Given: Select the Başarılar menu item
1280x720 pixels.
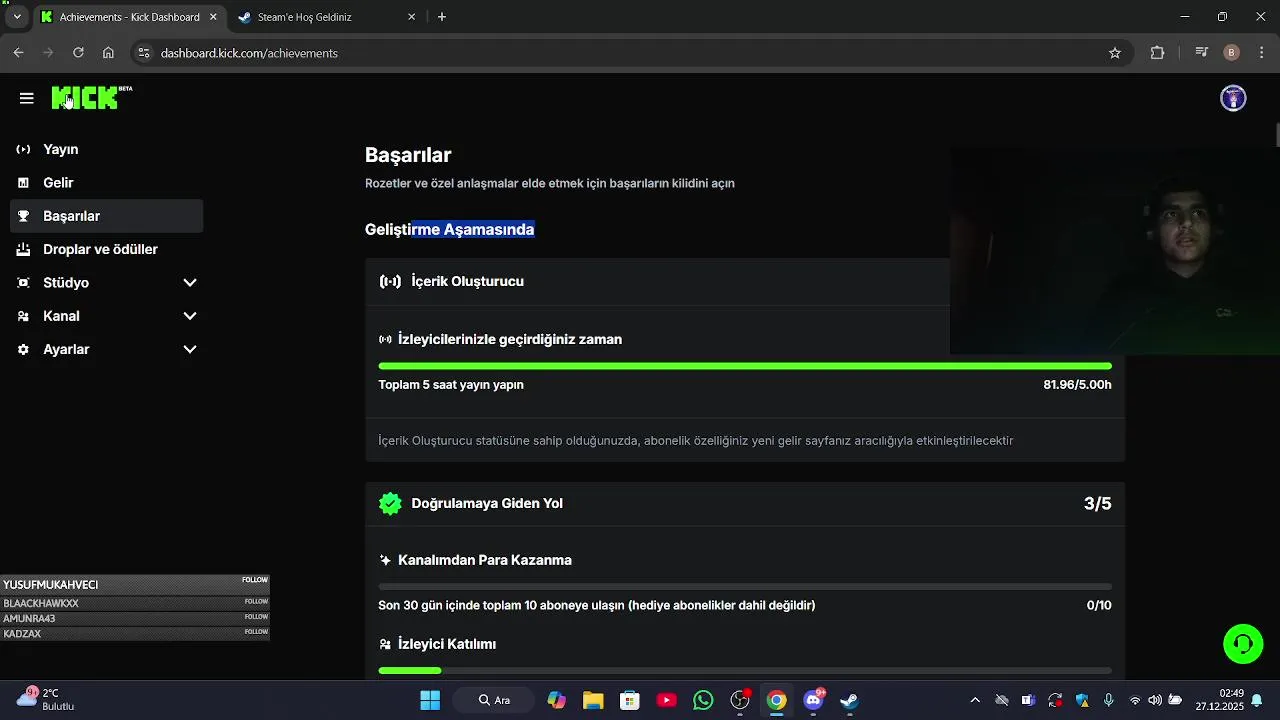Looking at the screenshot, I should click(x=106, y=216).
